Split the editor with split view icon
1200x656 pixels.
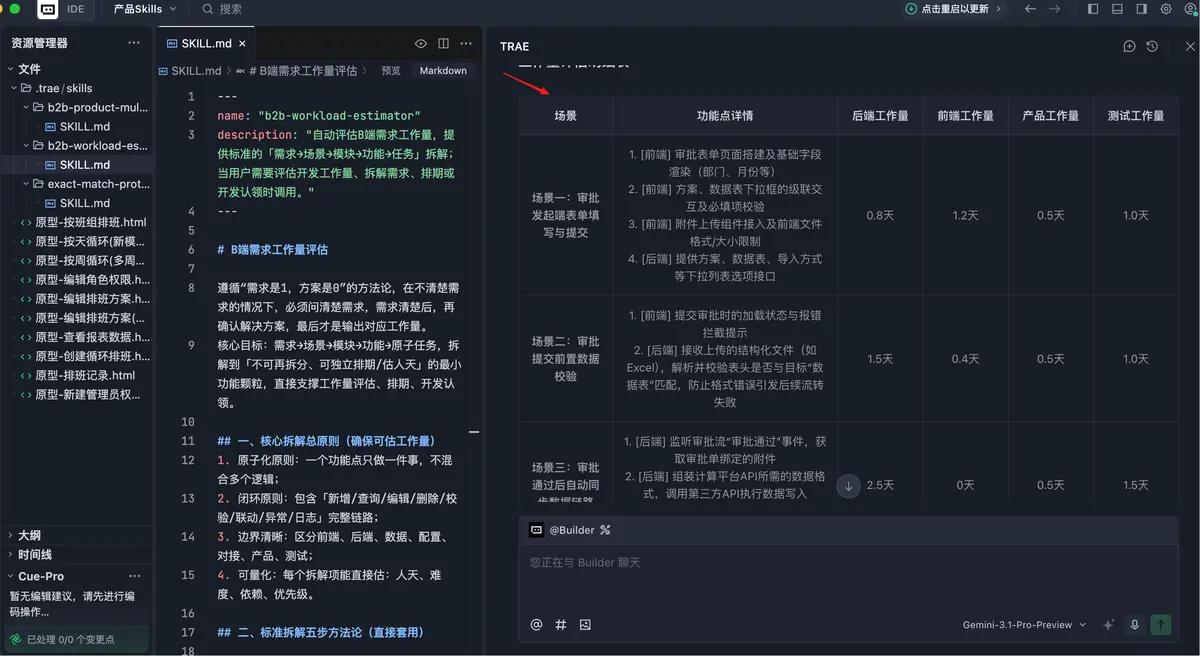tap(443, 44)
